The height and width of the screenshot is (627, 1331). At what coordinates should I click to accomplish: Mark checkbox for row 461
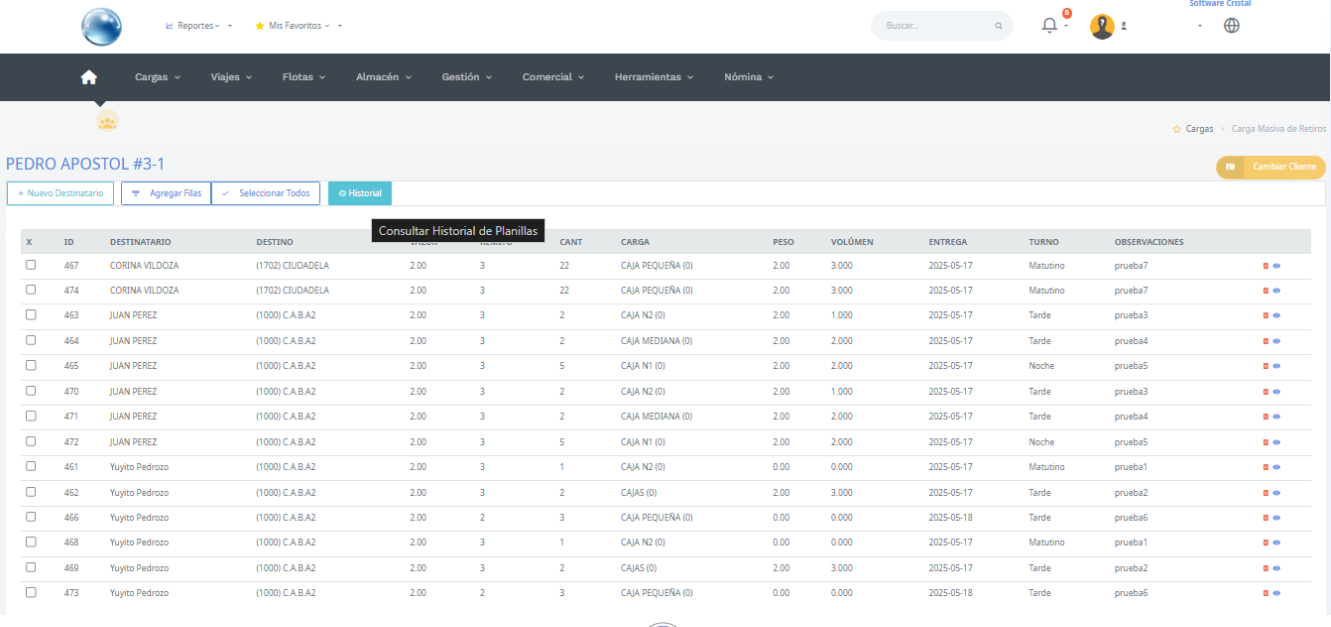pos(31,466)
